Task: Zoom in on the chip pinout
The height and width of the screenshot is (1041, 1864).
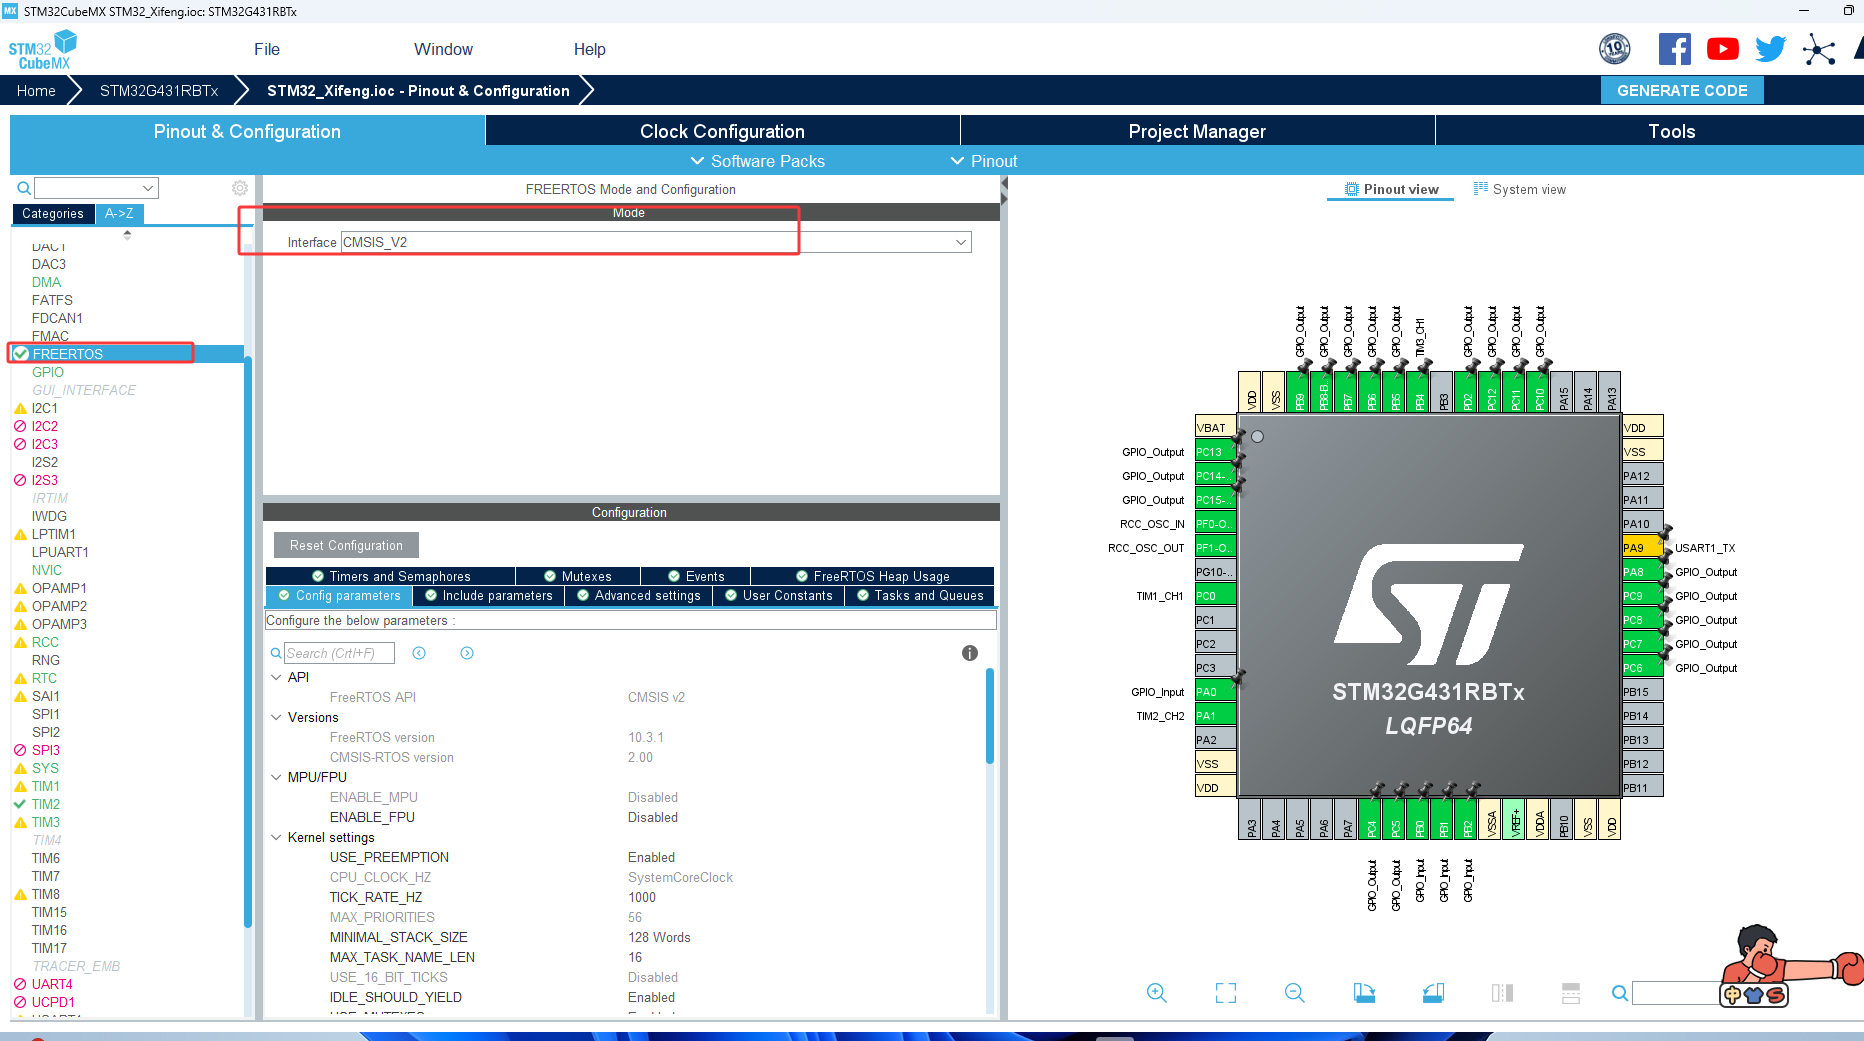Action: pos(1157,993)
